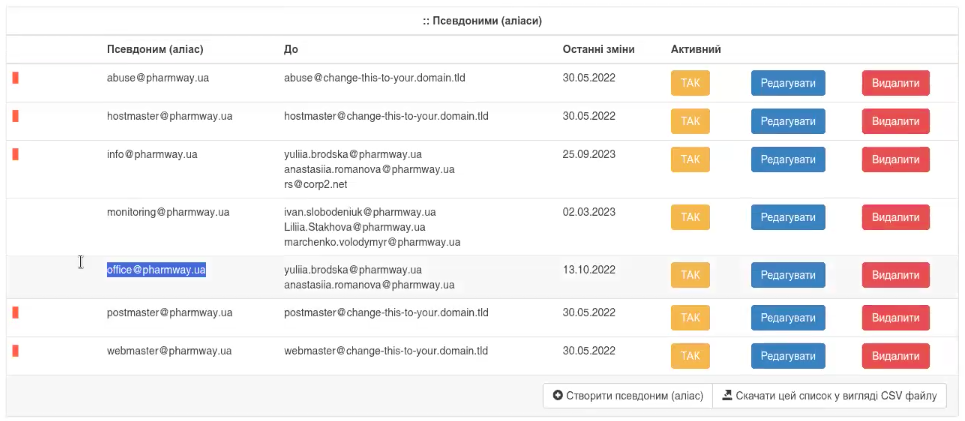
Task: Click the download icon on CSV button
Action: point(727,396)
